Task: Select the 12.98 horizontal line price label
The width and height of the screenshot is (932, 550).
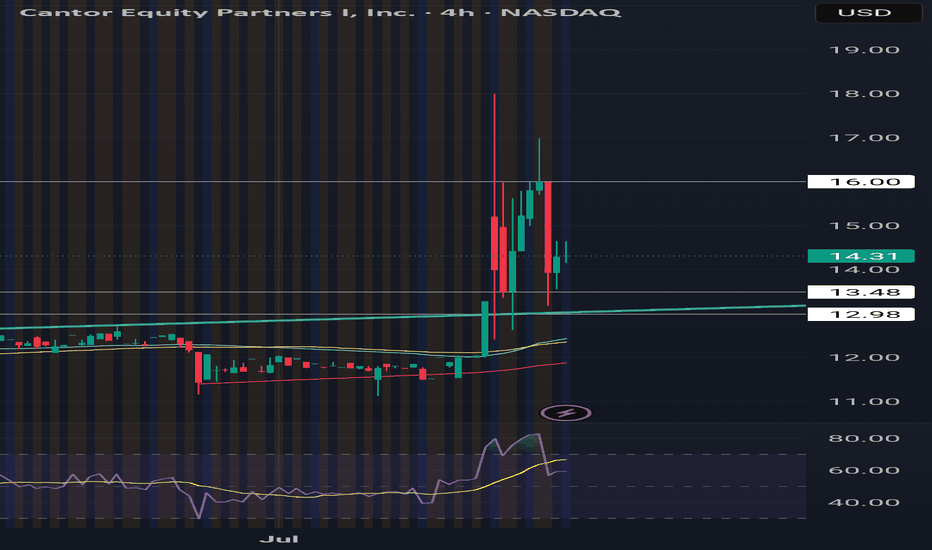Action: [x=861, y=314]
